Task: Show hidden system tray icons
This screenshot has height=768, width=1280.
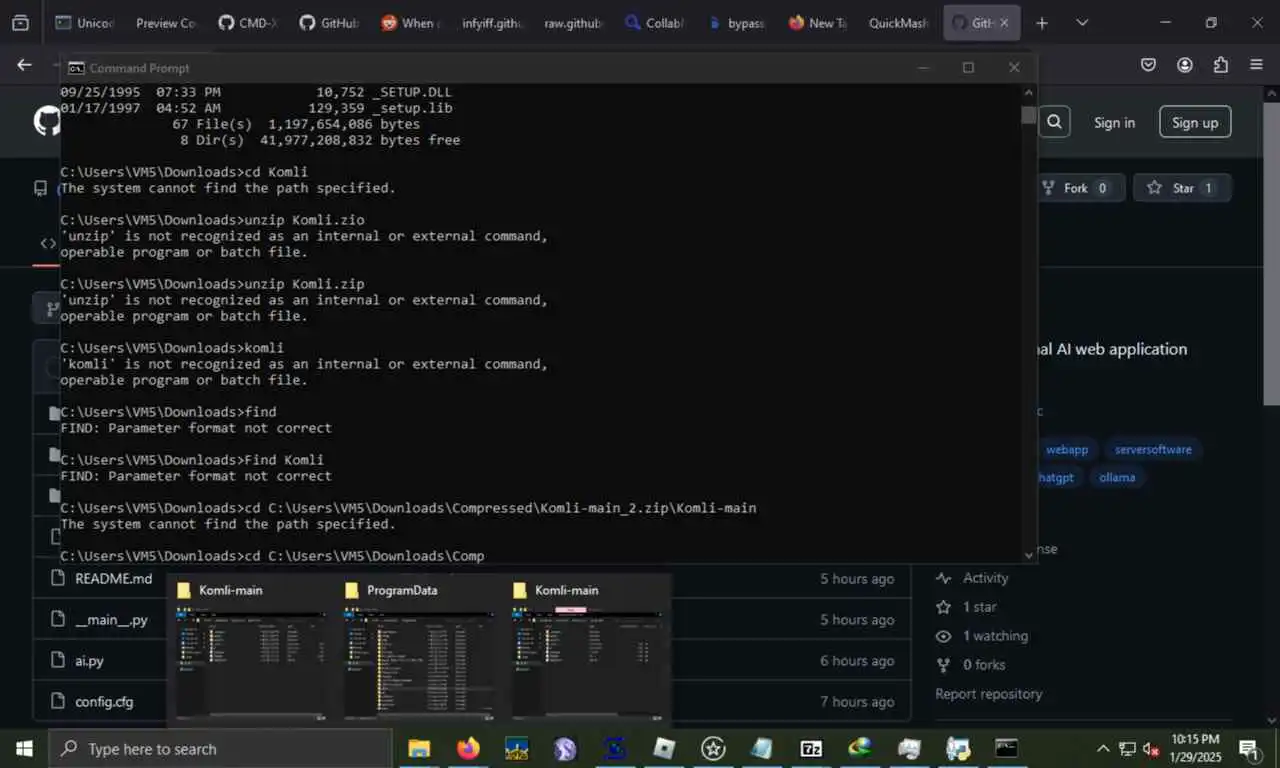Action: coord(1103,748)
